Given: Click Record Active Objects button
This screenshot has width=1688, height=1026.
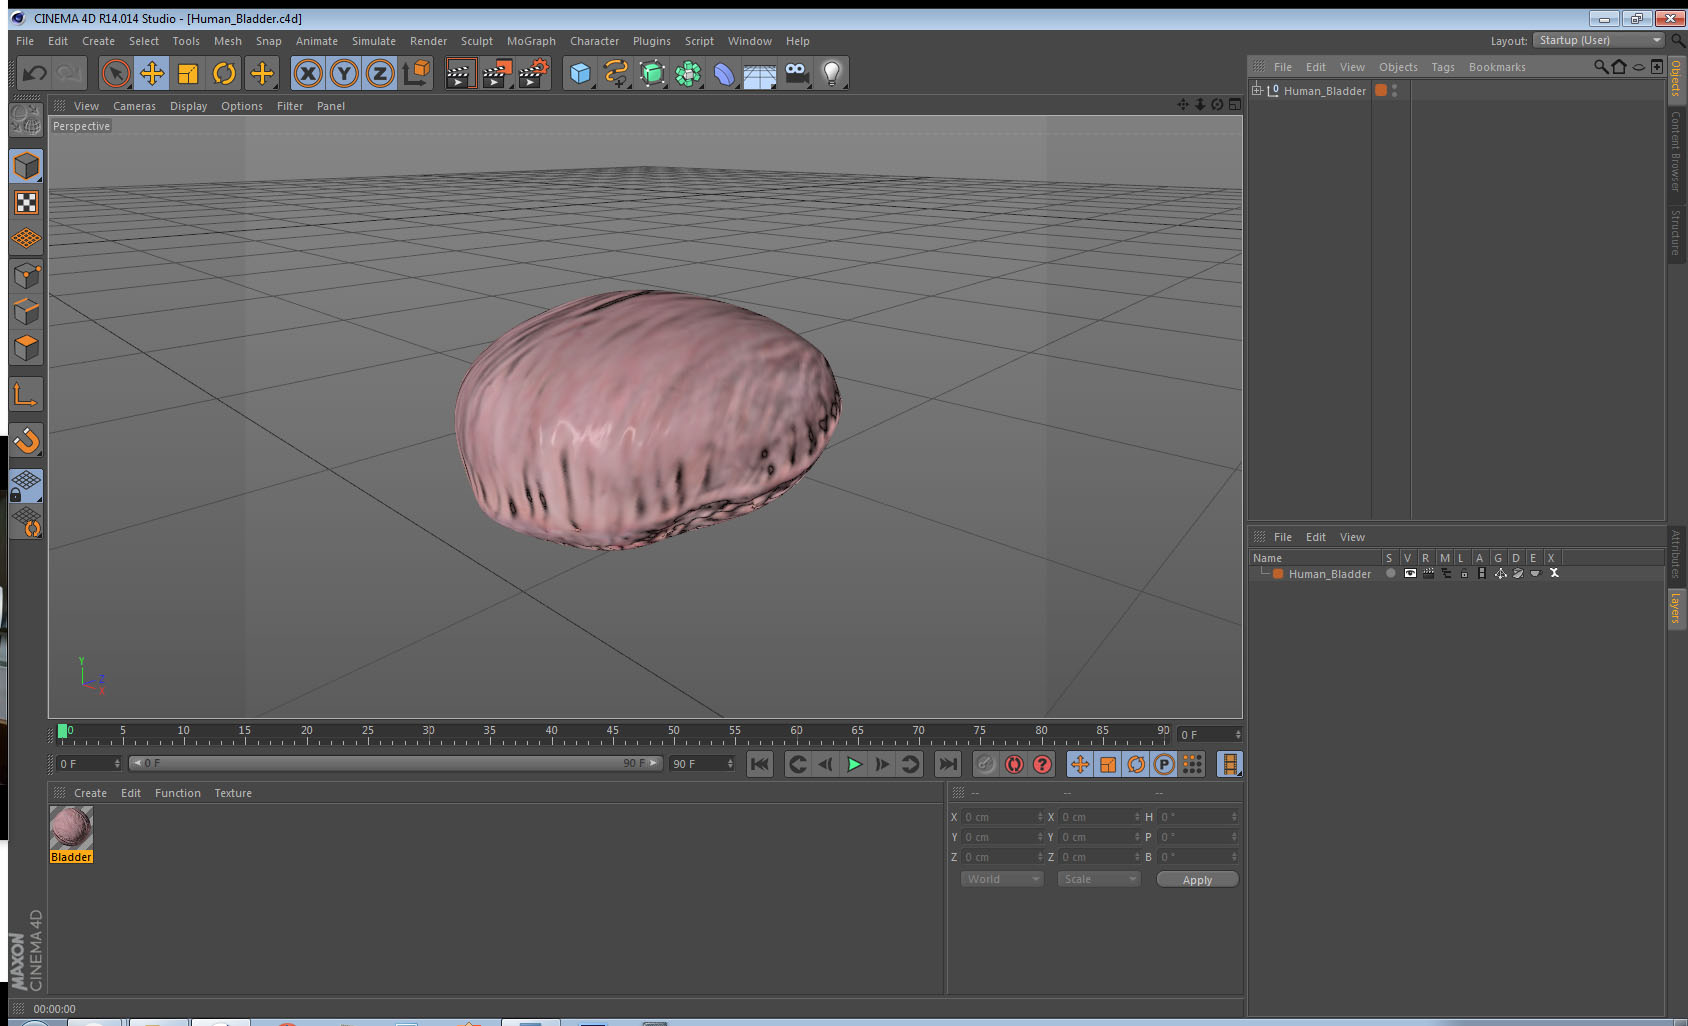Looking at the screenshot, I should click(x=986, y=764).
